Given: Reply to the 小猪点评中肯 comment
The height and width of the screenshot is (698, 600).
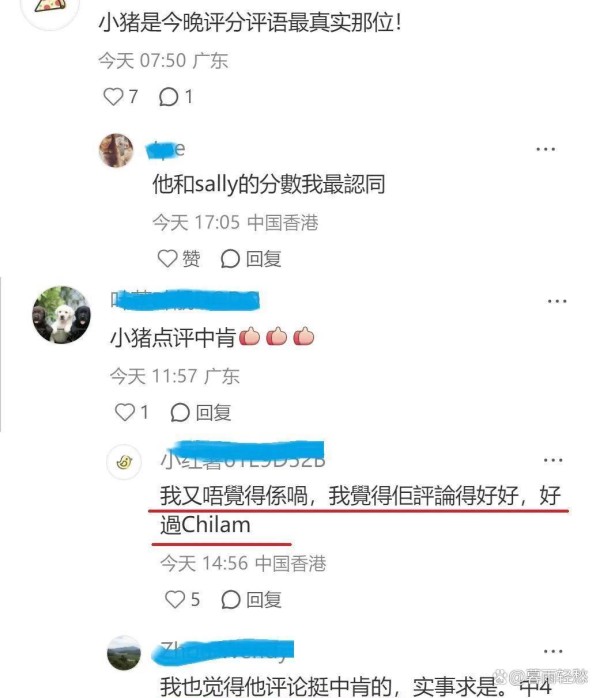Looking at the screenshot, I should click(x=201, y=412).
